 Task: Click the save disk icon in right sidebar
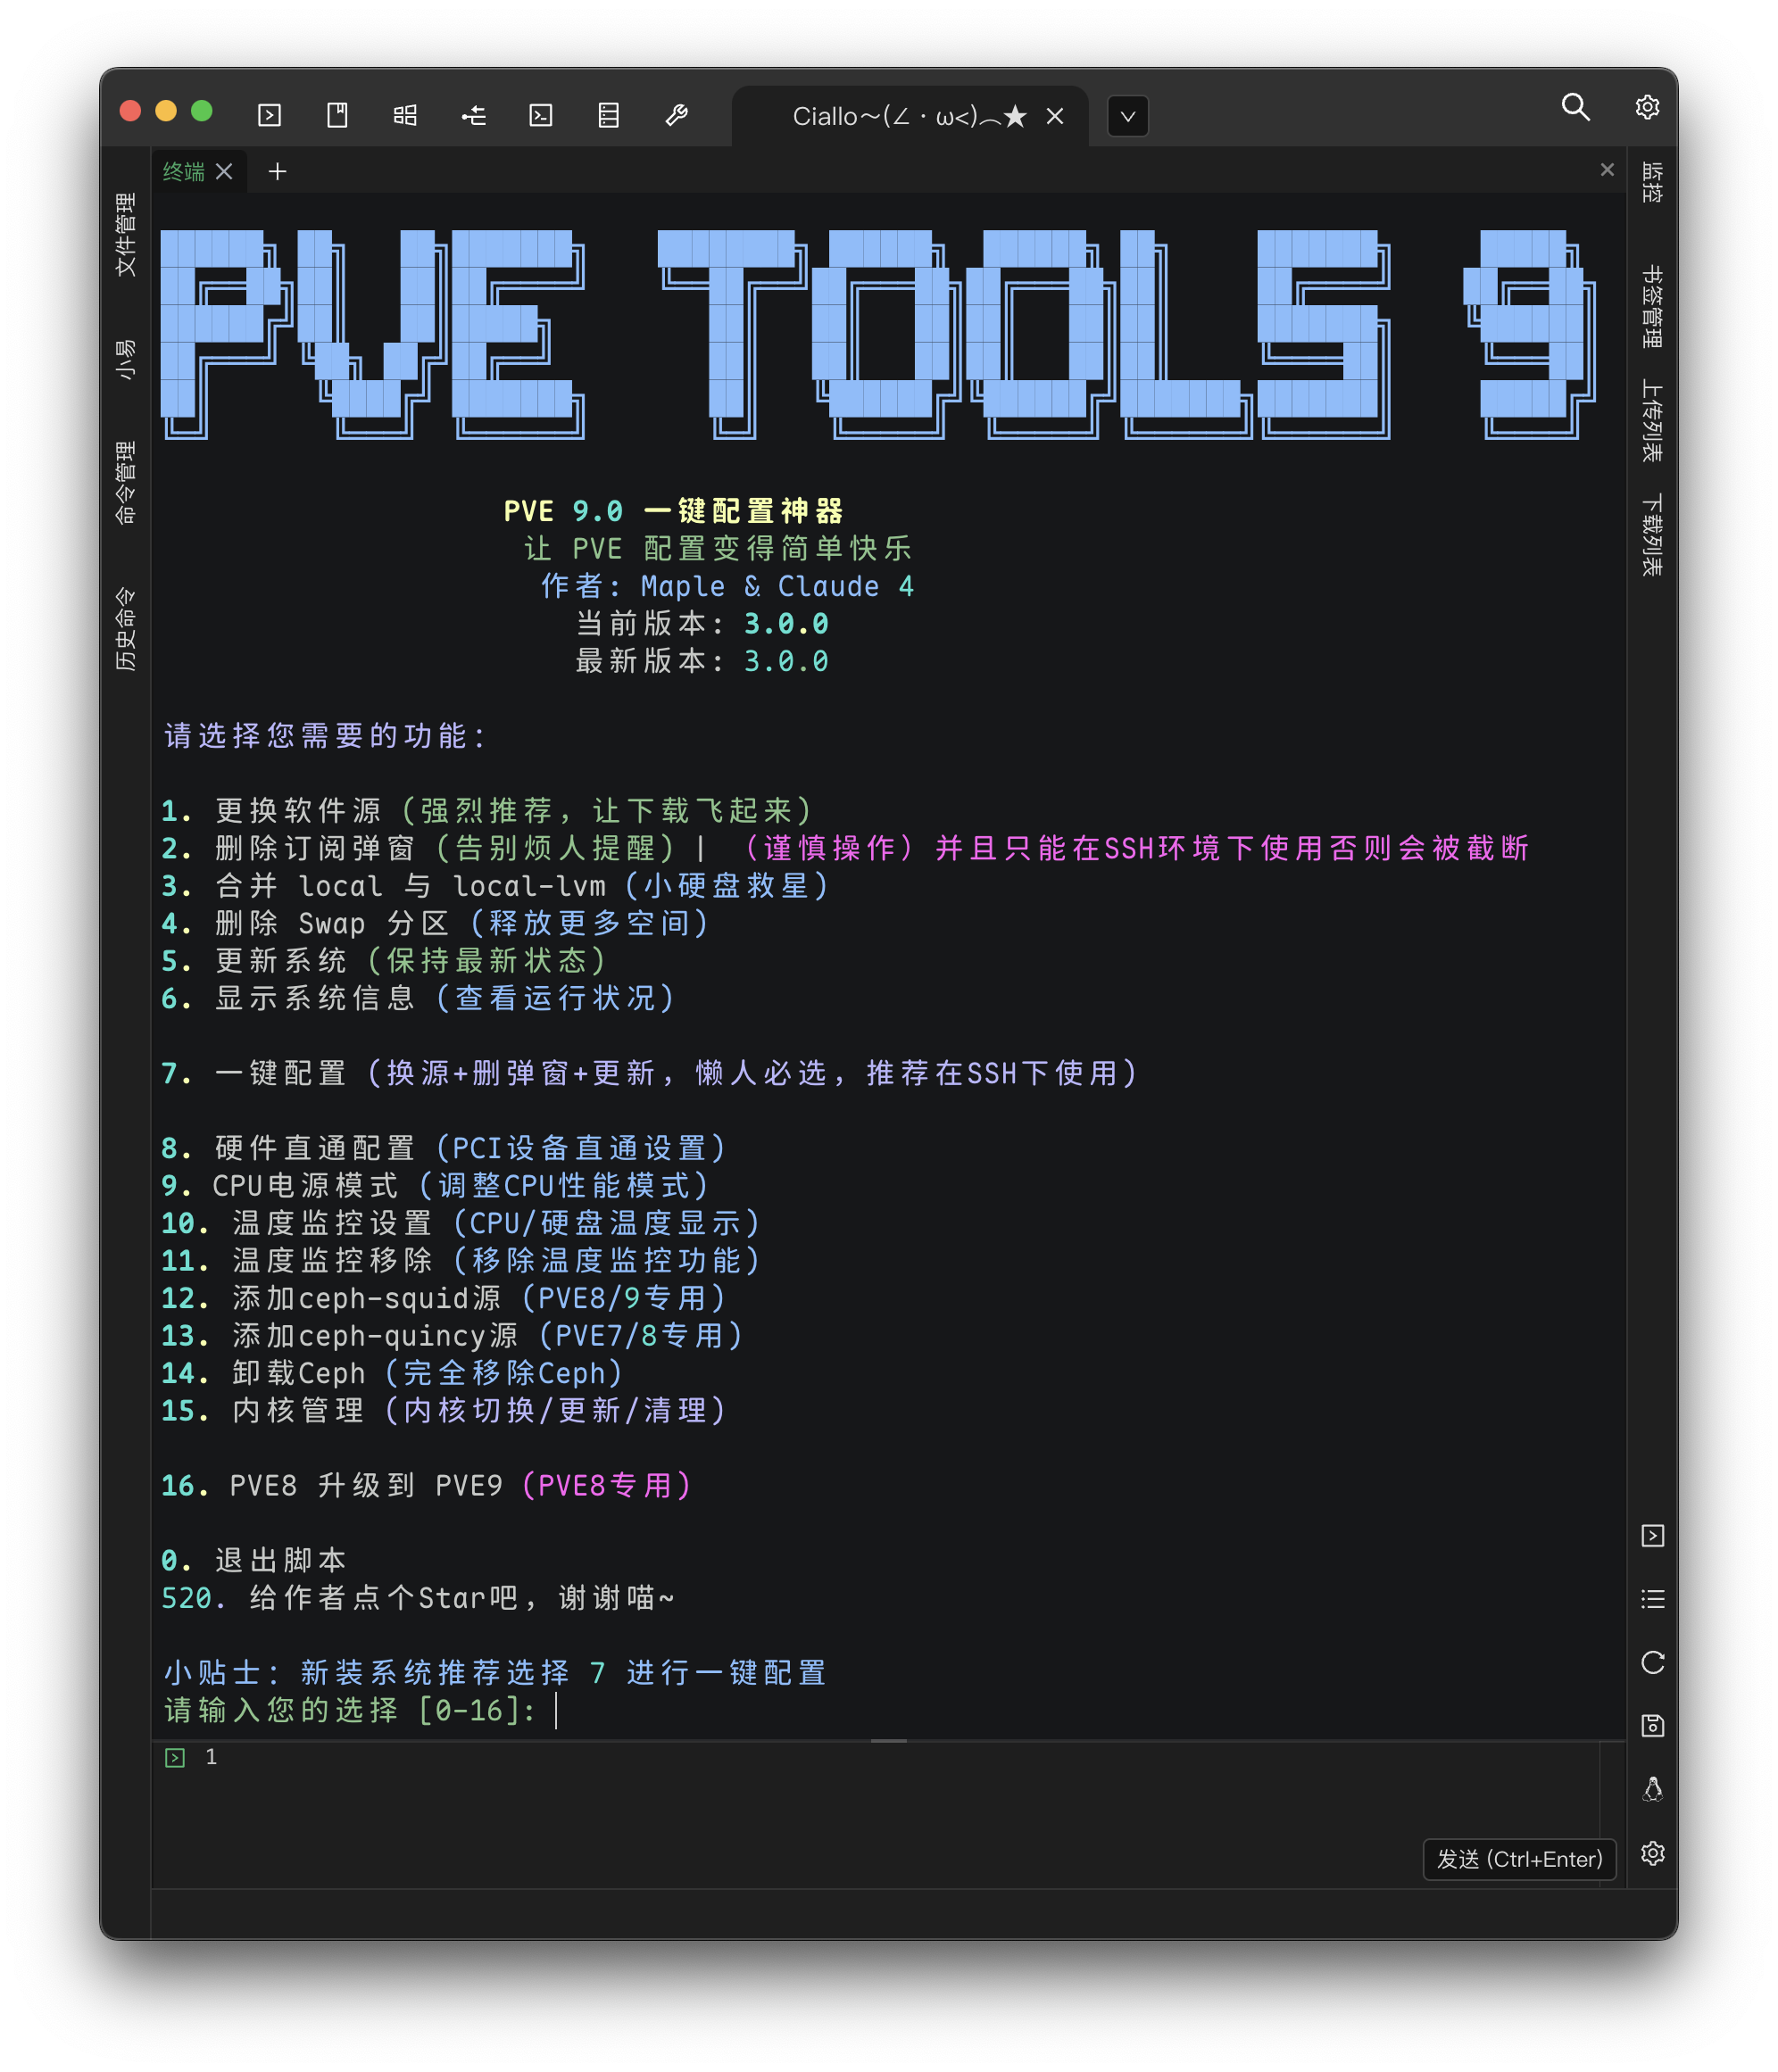coord(1652,1725)
